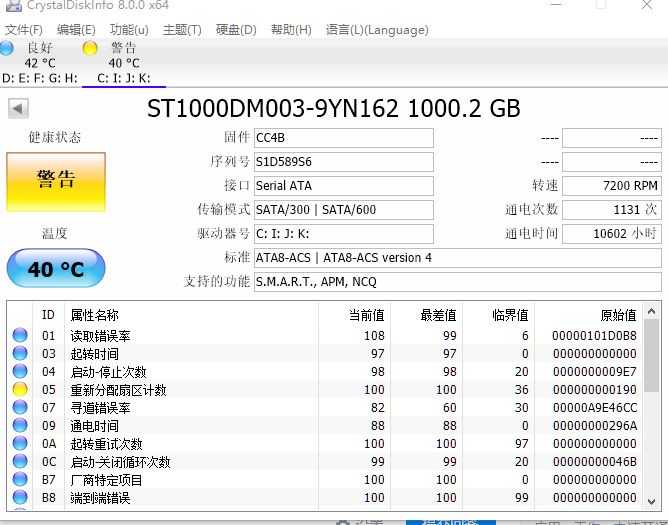Click the blue status dot for row 09 通电时间
Viewport: 668px width, 525px height.
[20, 425]
